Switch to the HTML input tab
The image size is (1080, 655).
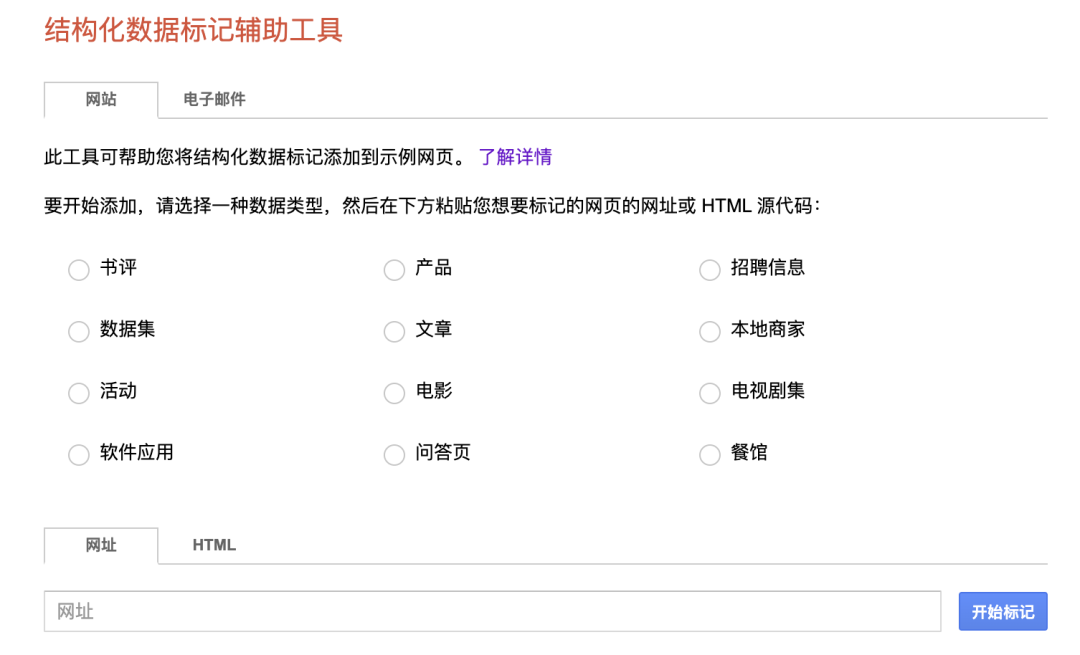[x=214, y=545]
